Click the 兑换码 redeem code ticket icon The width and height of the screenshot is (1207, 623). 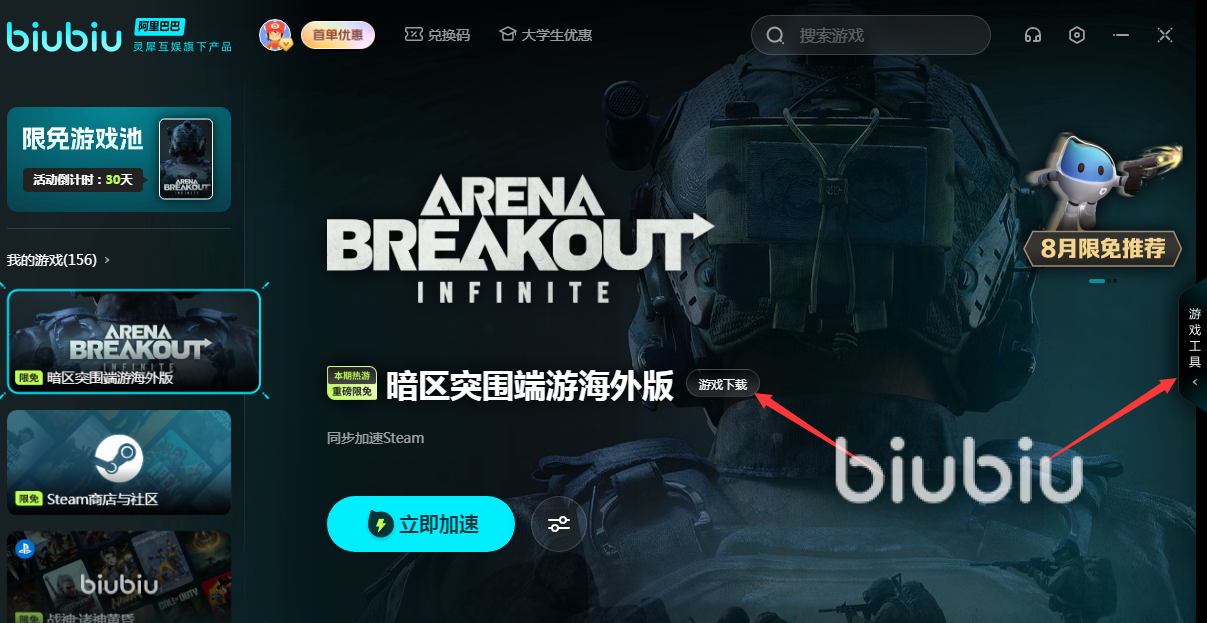pos(414,35)
